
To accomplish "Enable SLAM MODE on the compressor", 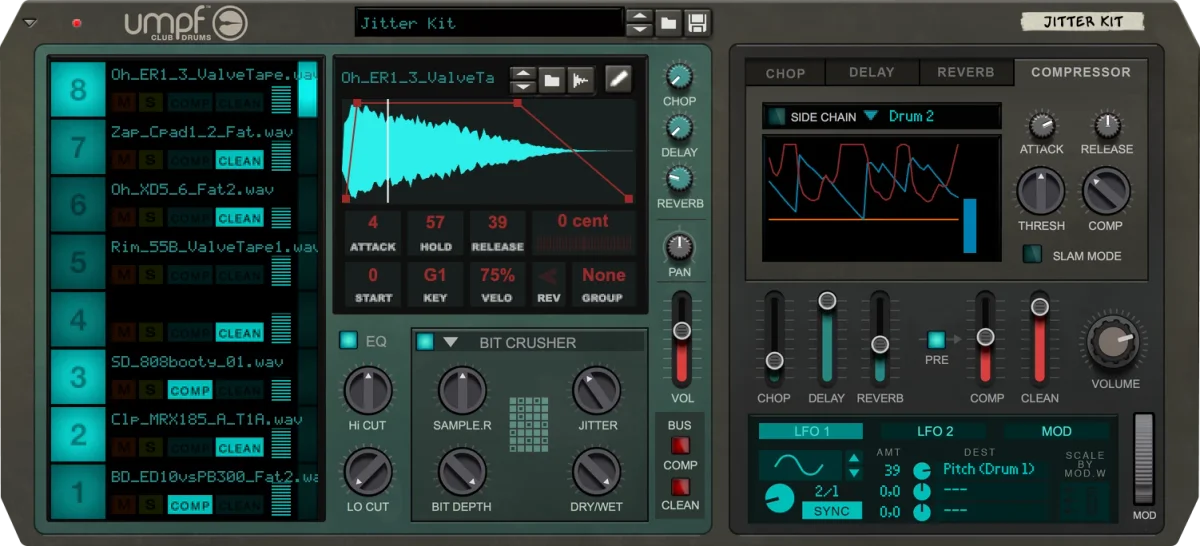I will point(1032,255).
